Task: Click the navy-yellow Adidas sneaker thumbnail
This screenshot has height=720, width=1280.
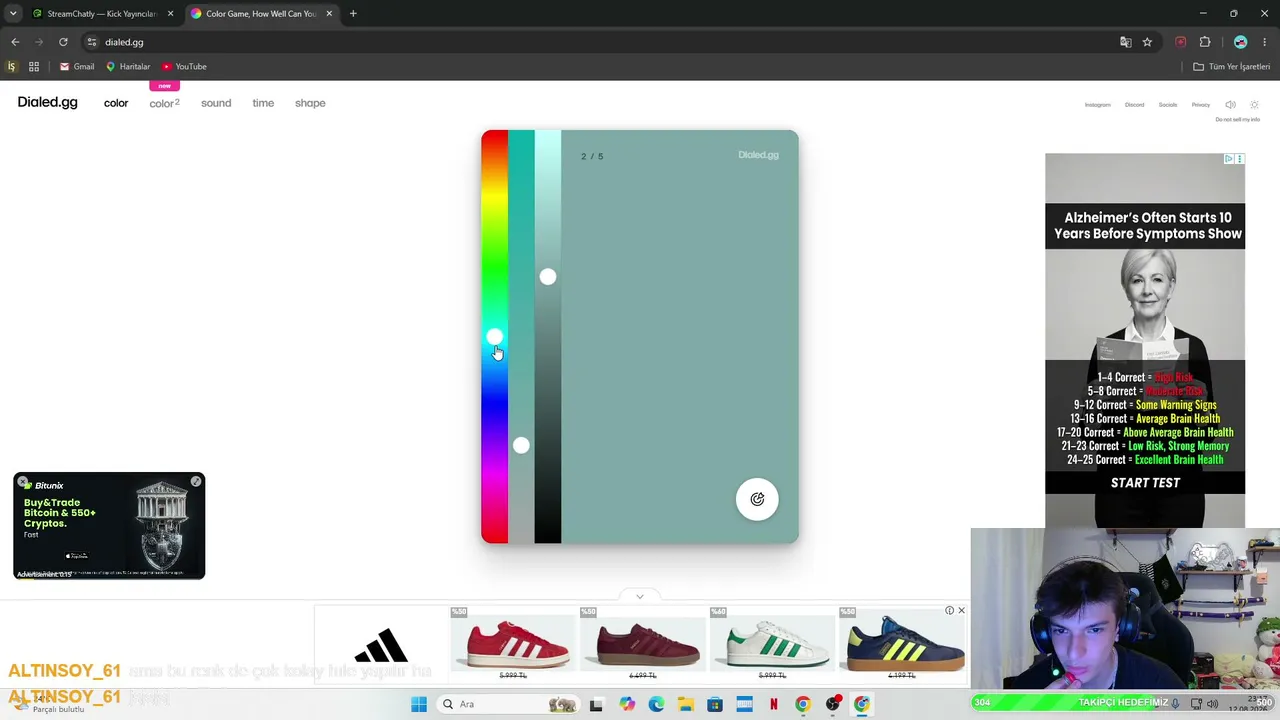Action: [x=902, y=643]
